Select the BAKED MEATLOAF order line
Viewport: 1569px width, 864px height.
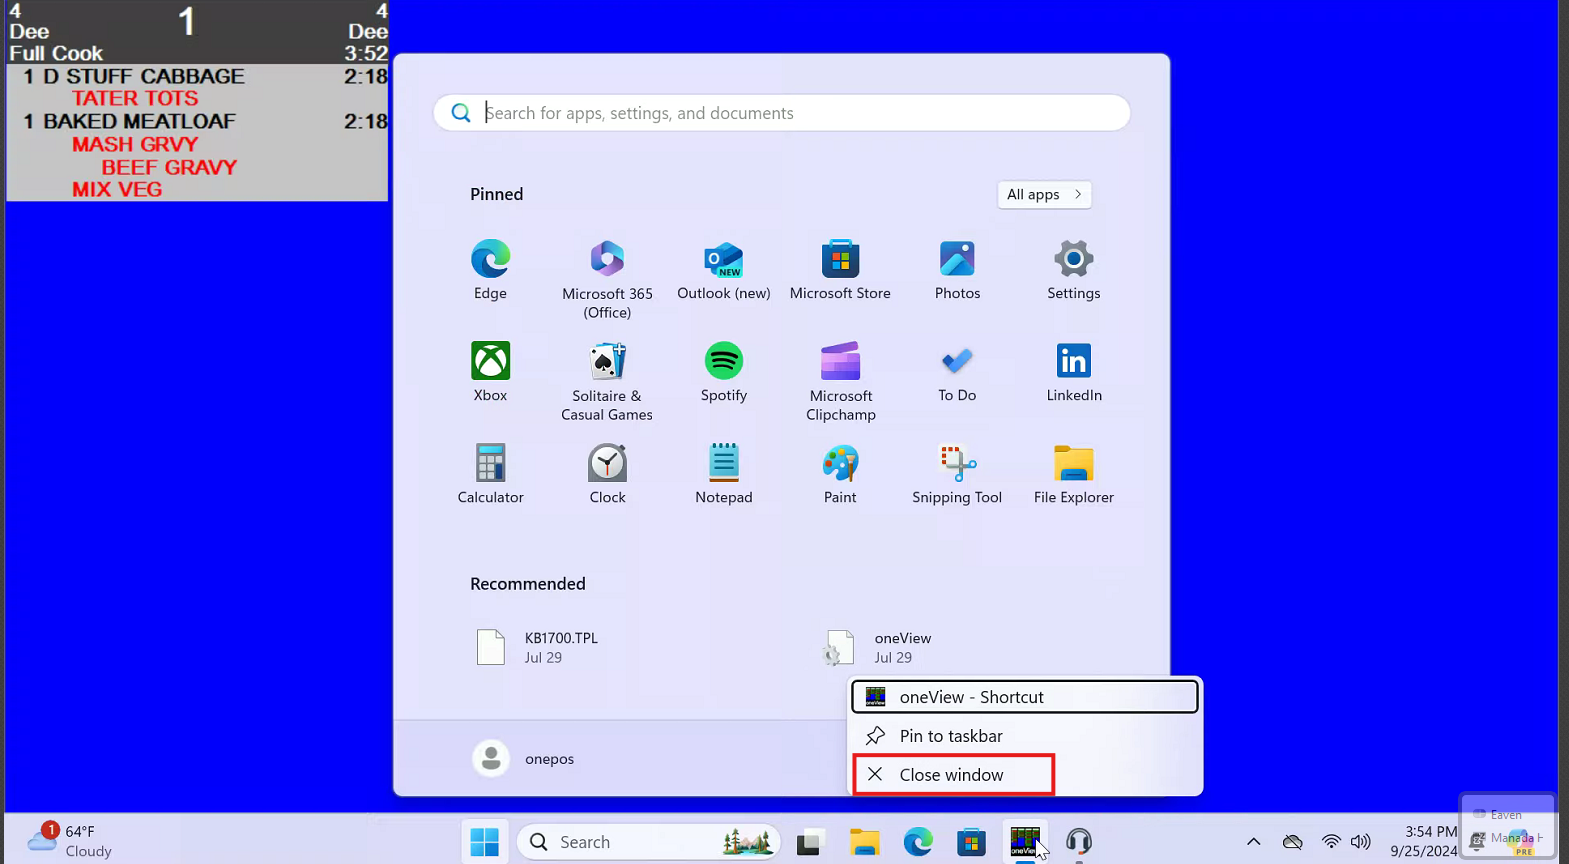tap(198, 121)
